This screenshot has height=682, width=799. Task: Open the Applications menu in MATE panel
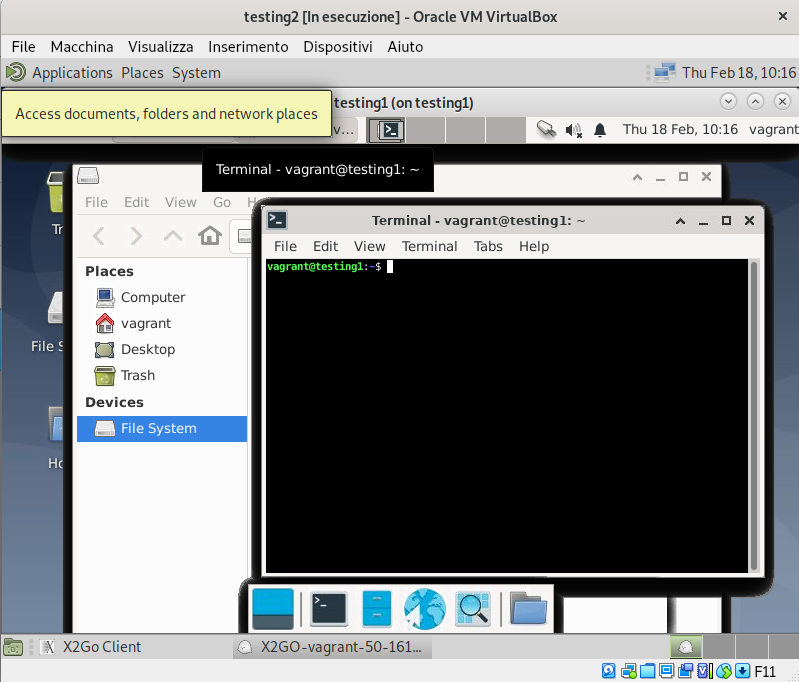point(72,73)
